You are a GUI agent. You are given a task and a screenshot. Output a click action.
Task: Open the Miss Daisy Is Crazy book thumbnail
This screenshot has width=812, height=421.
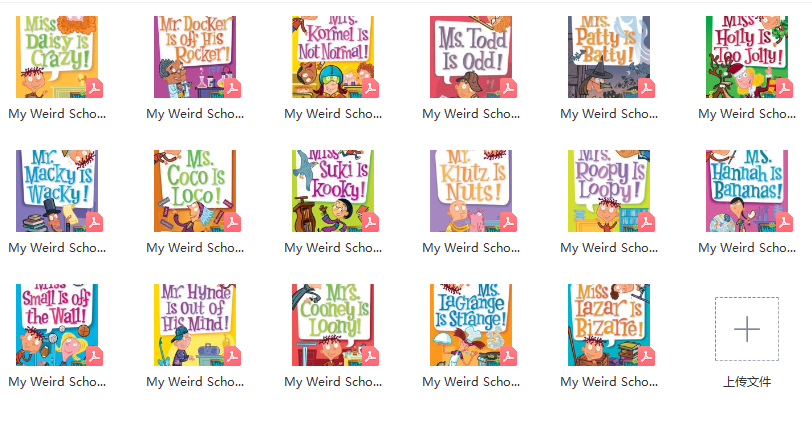(57, 56)
